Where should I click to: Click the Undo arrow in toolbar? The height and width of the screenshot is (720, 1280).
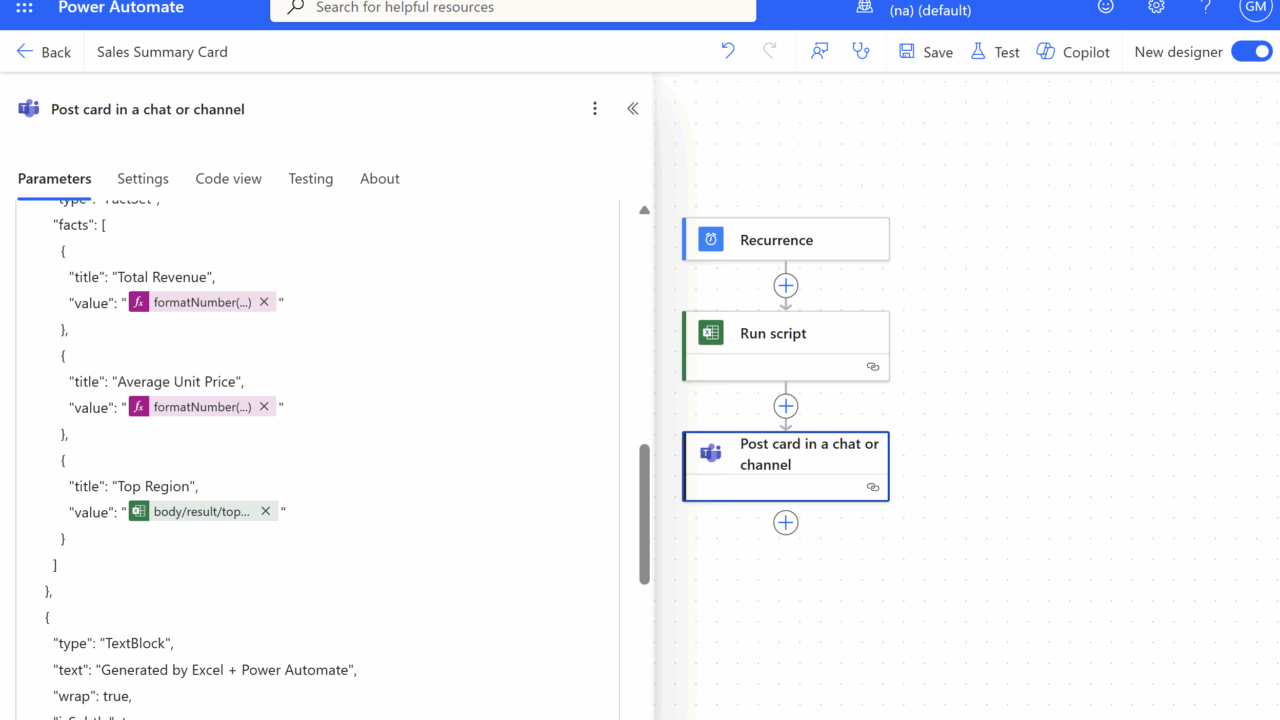pyautogui.click(x=728, y=51)
